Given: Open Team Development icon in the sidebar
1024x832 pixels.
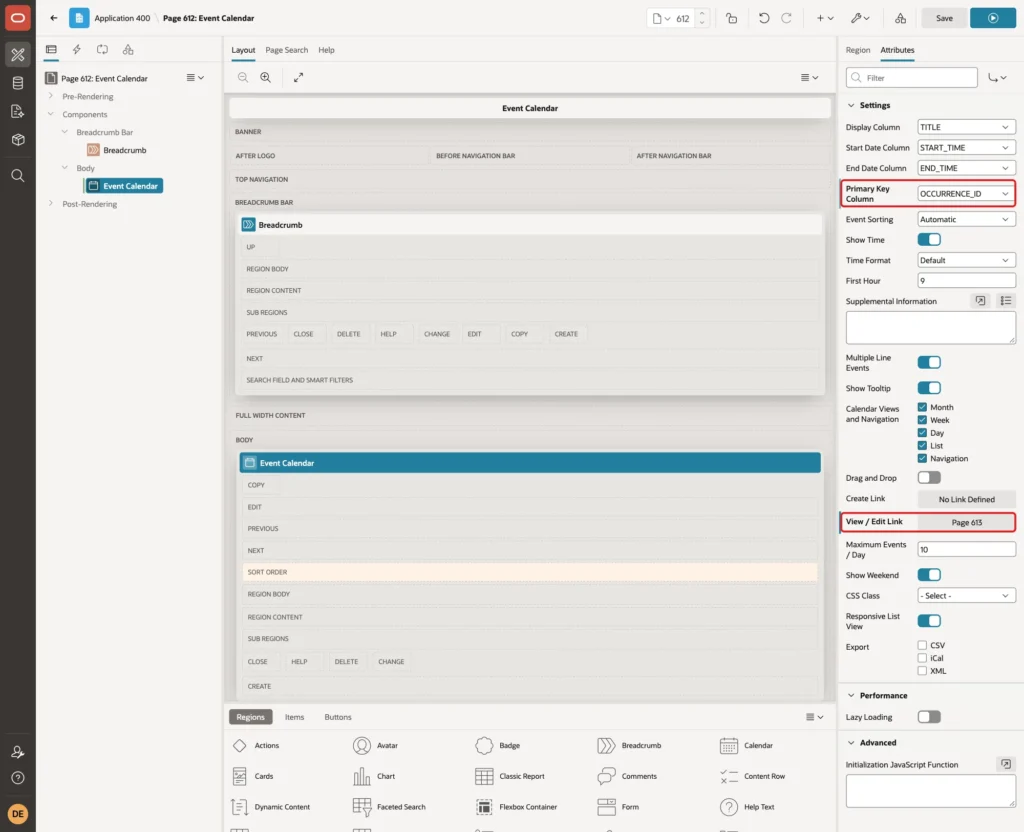Looking at the screenshot, I should coord(18,112).
